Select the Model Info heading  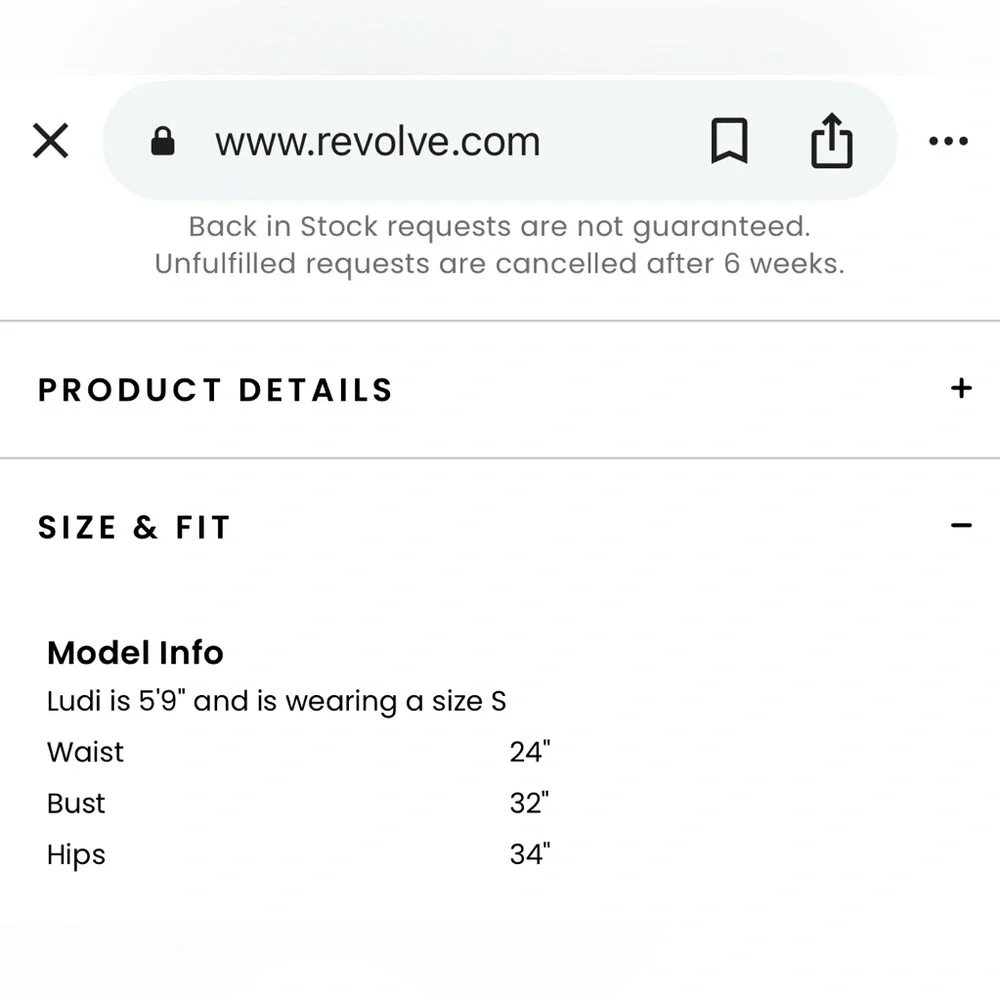[135, 653]
